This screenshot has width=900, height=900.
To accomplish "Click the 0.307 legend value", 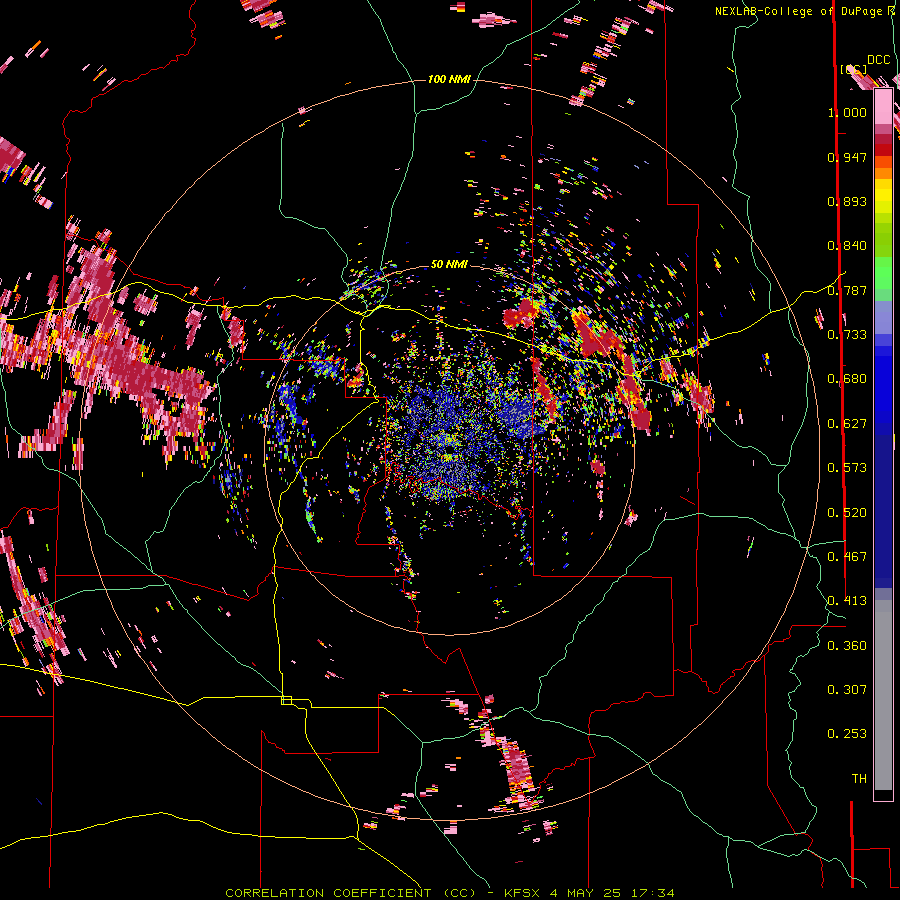I will (847, 689).
